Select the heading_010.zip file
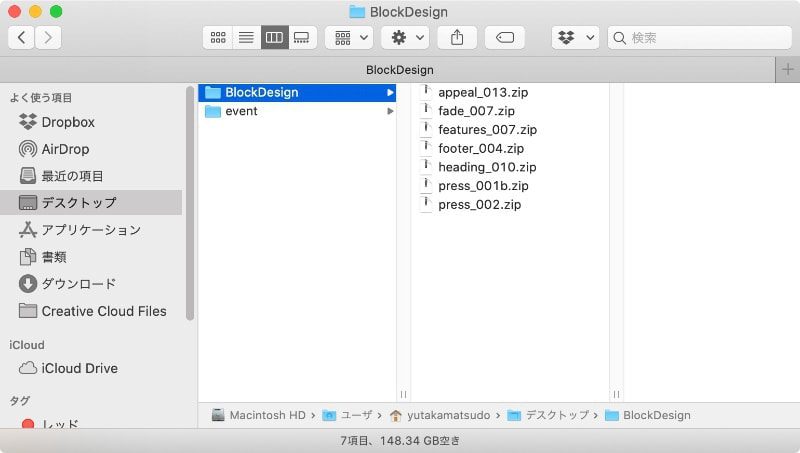 pos(487,167)
